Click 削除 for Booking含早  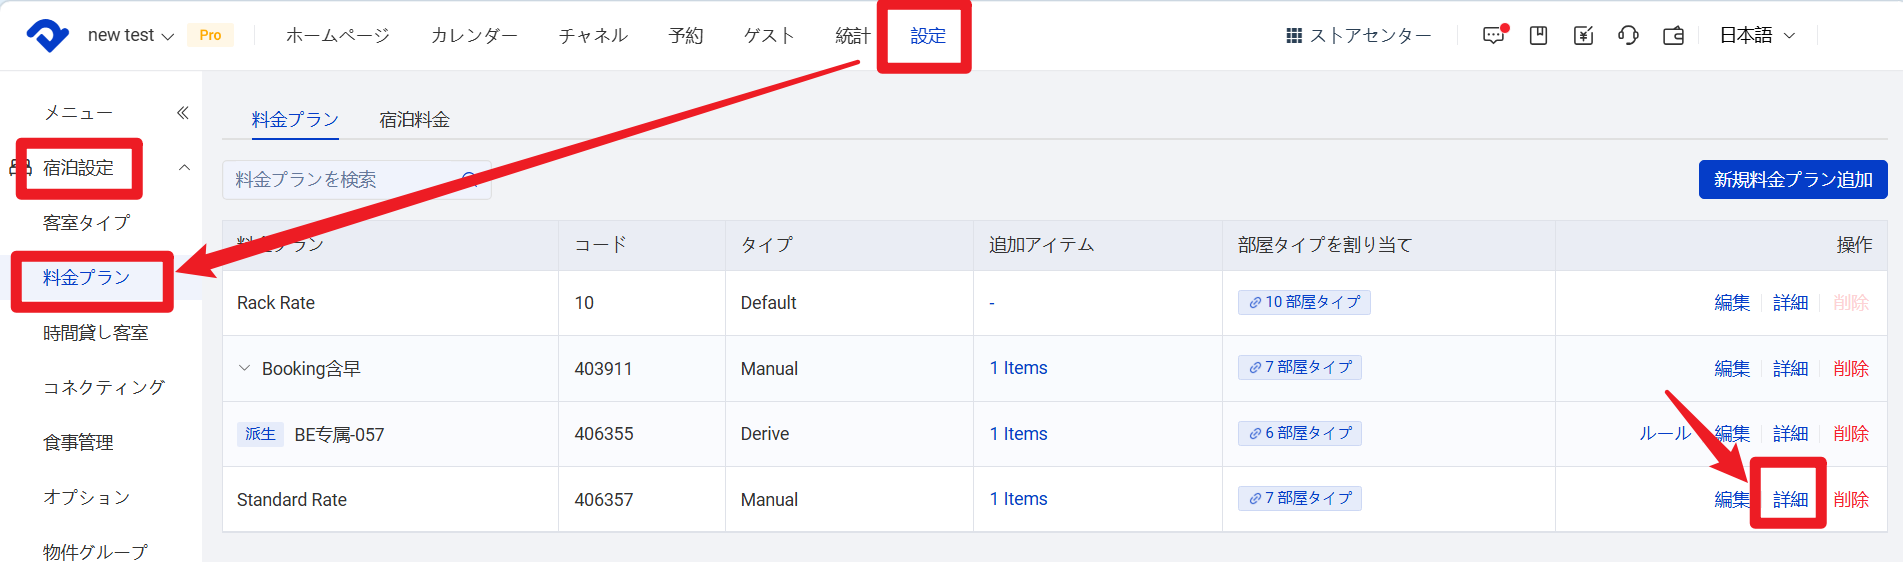pyautogui.click(x=1851, y=369)
